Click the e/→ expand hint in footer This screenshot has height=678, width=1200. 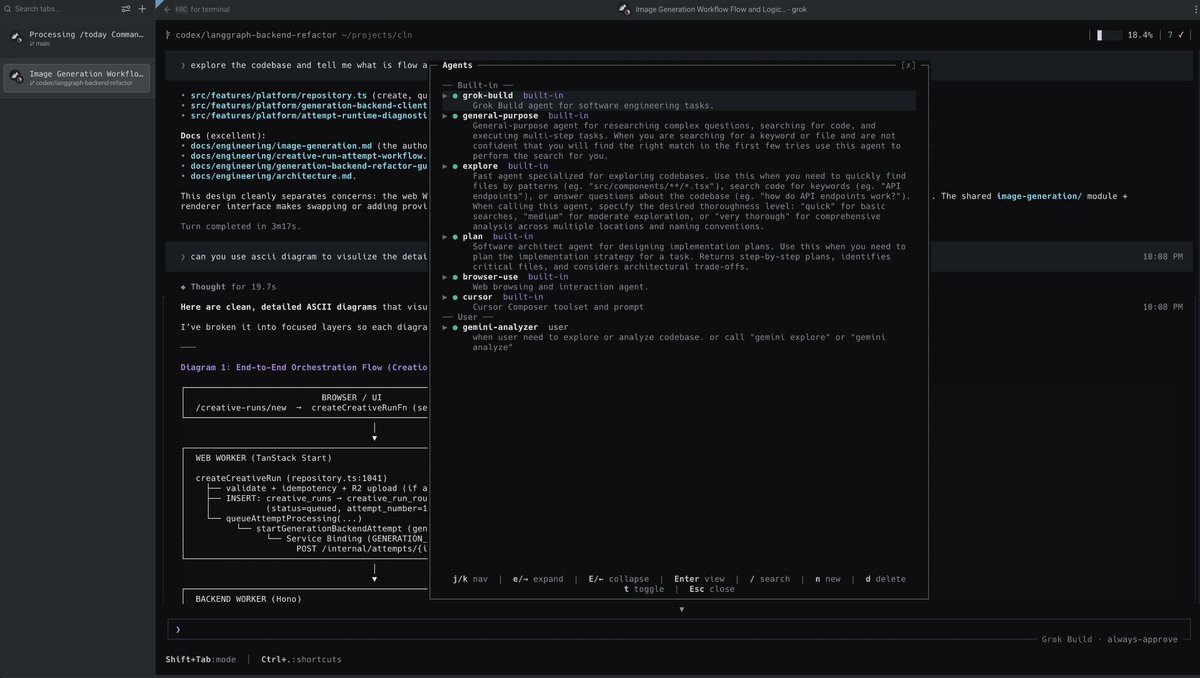[x=538, y=579]
